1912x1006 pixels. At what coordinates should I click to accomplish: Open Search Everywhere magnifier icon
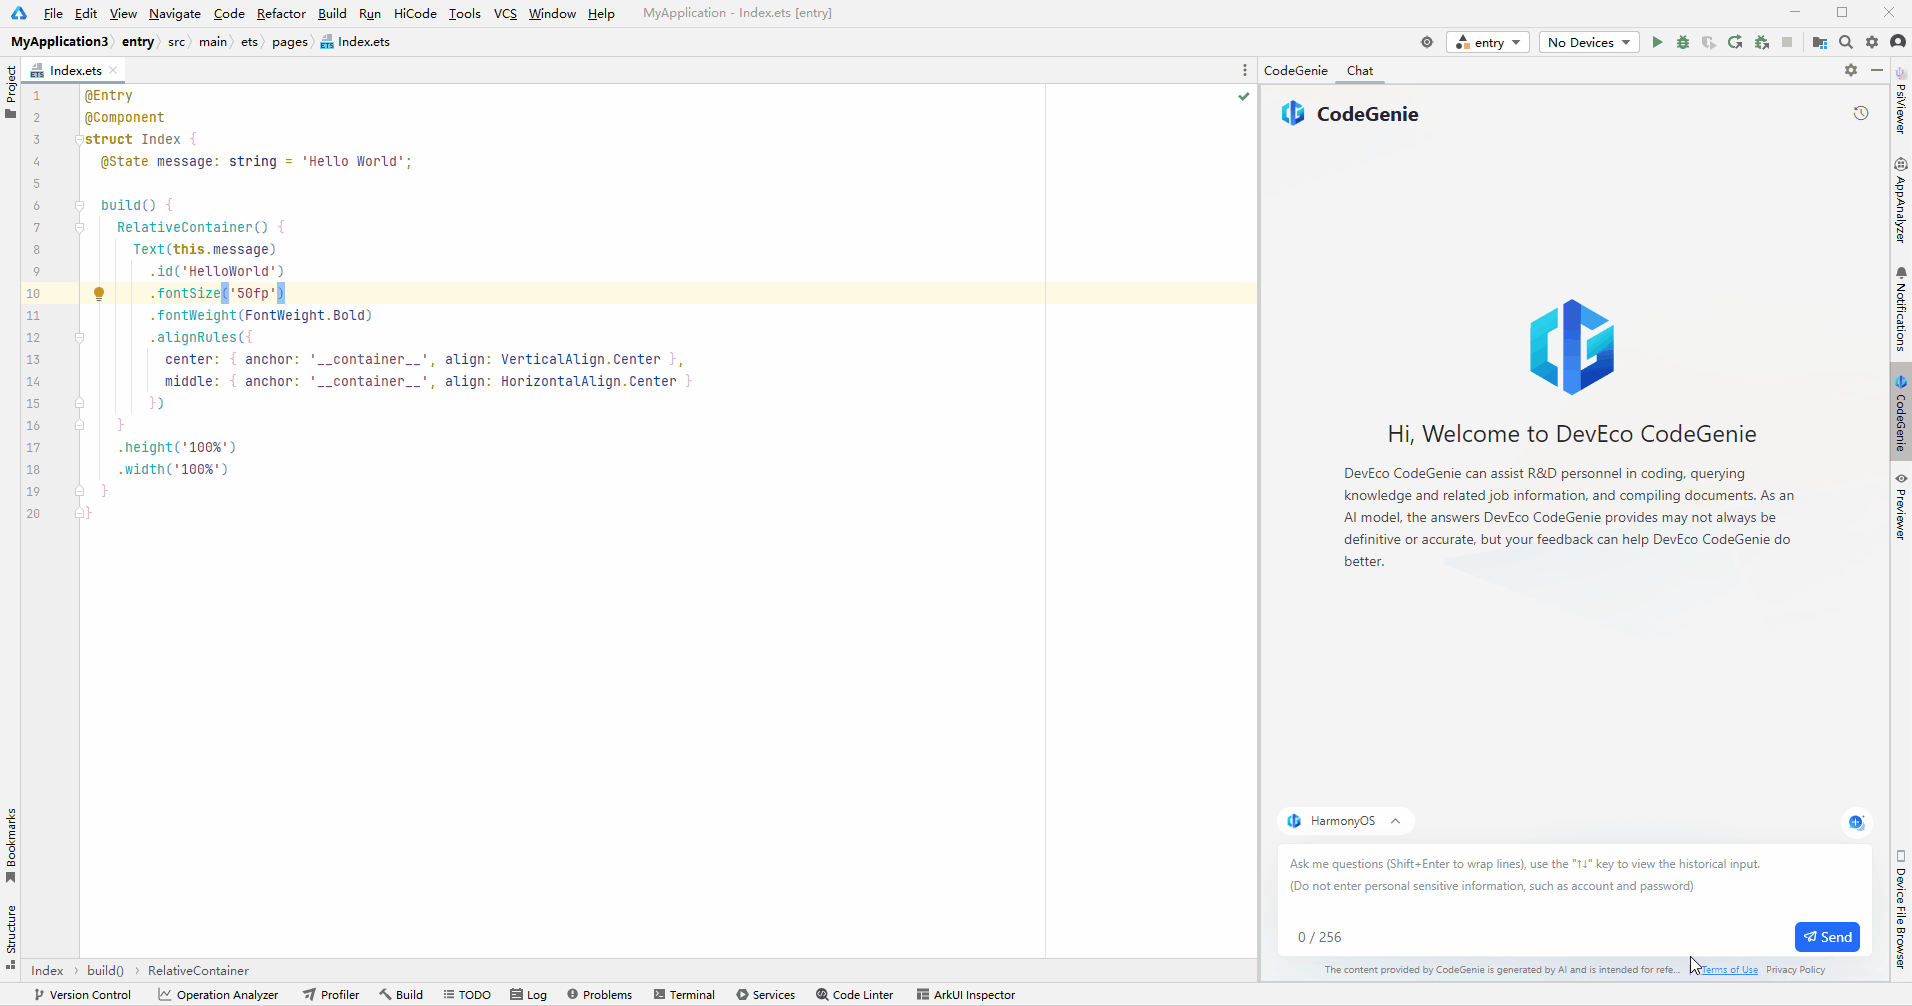tap(1846, 42)
